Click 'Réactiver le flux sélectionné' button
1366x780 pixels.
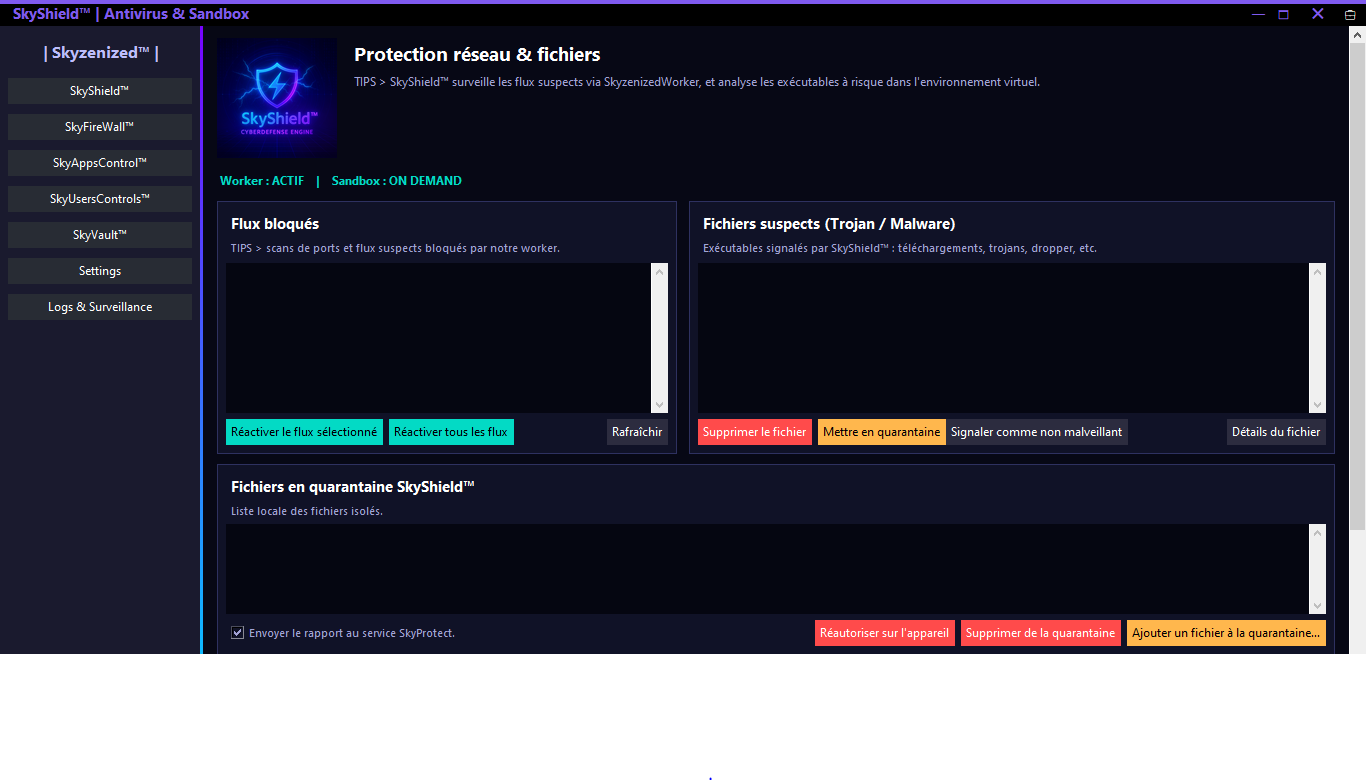tap(304, 432)
